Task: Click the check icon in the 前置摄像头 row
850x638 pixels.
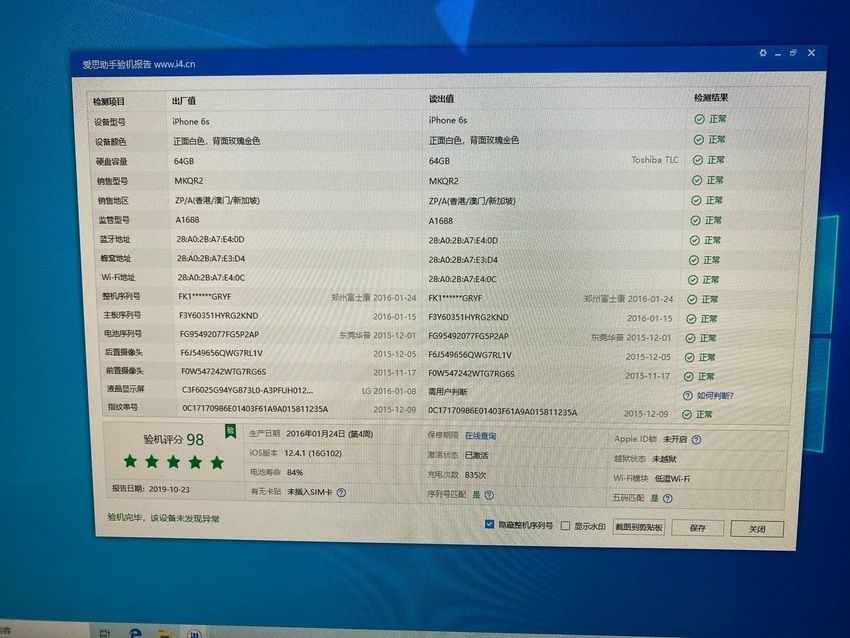Action: click(688, 377)
